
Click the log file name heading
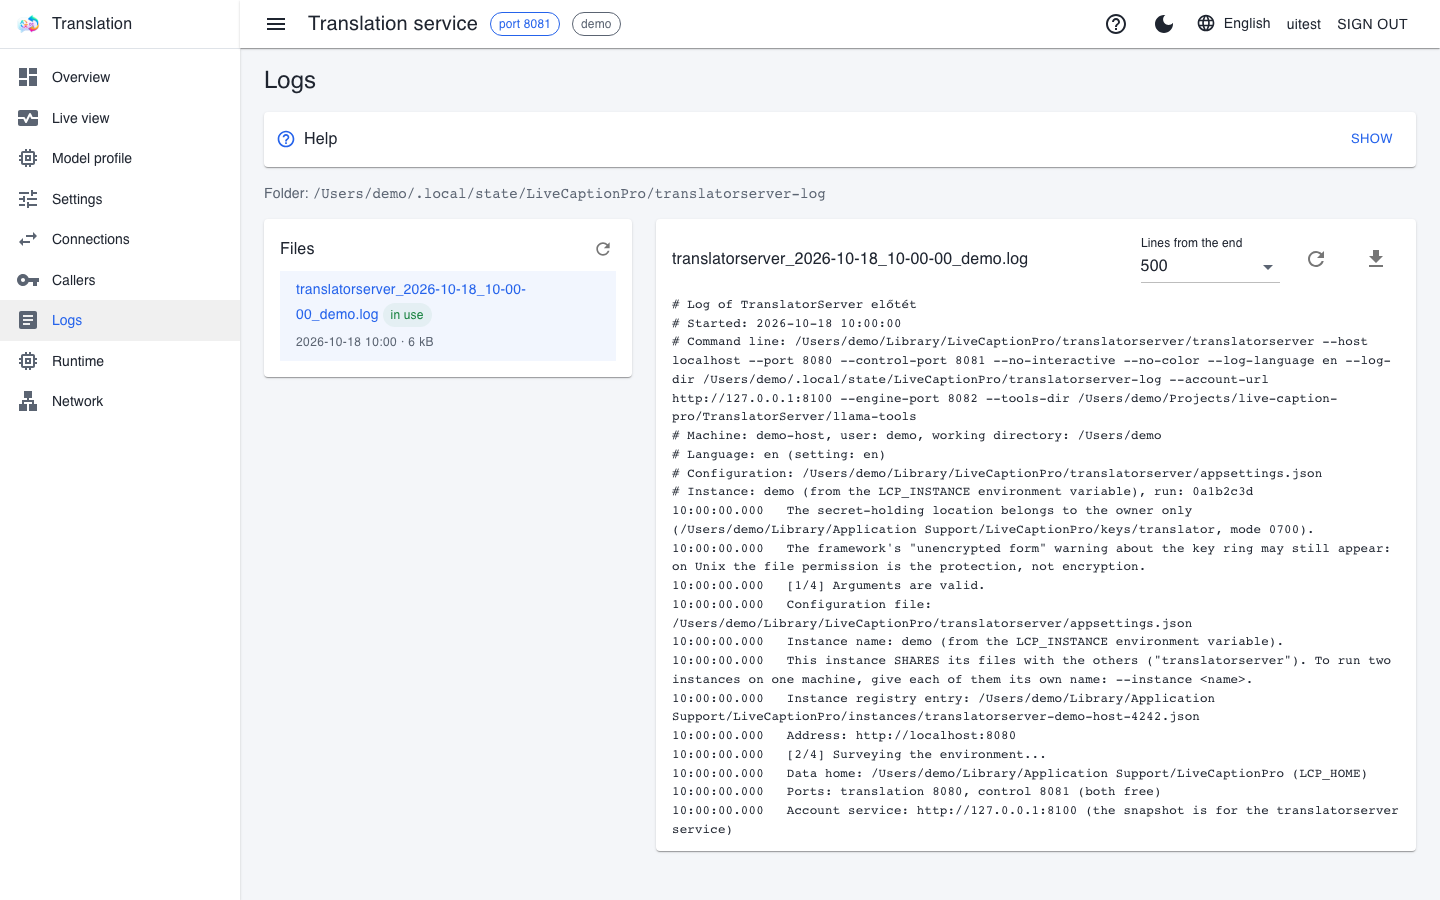tap(850, 259)
